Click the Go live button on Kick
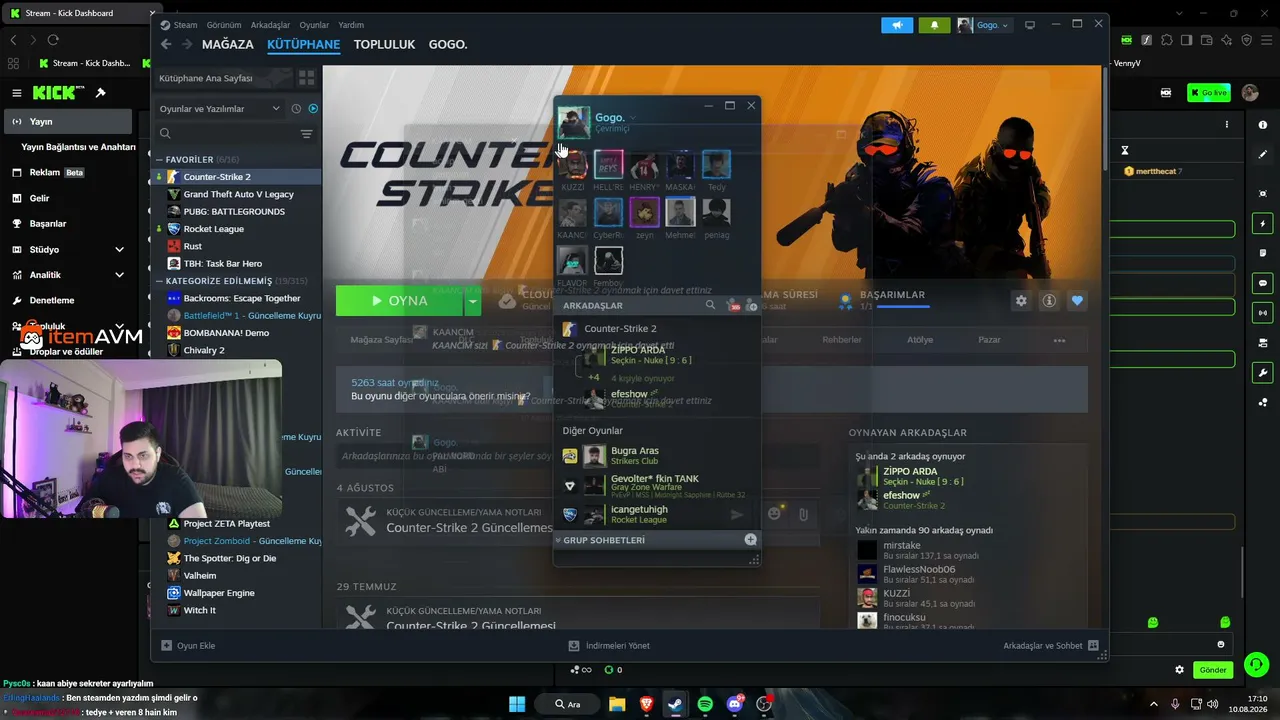The height and width of the screenshot is (720, 1280). click(1209, 92)
